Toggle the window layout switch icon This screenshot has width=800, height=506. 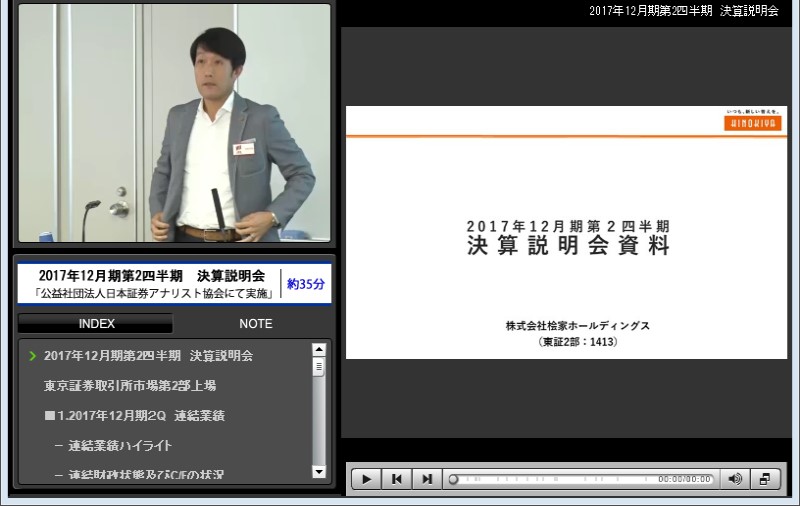(x=765, y=479)
